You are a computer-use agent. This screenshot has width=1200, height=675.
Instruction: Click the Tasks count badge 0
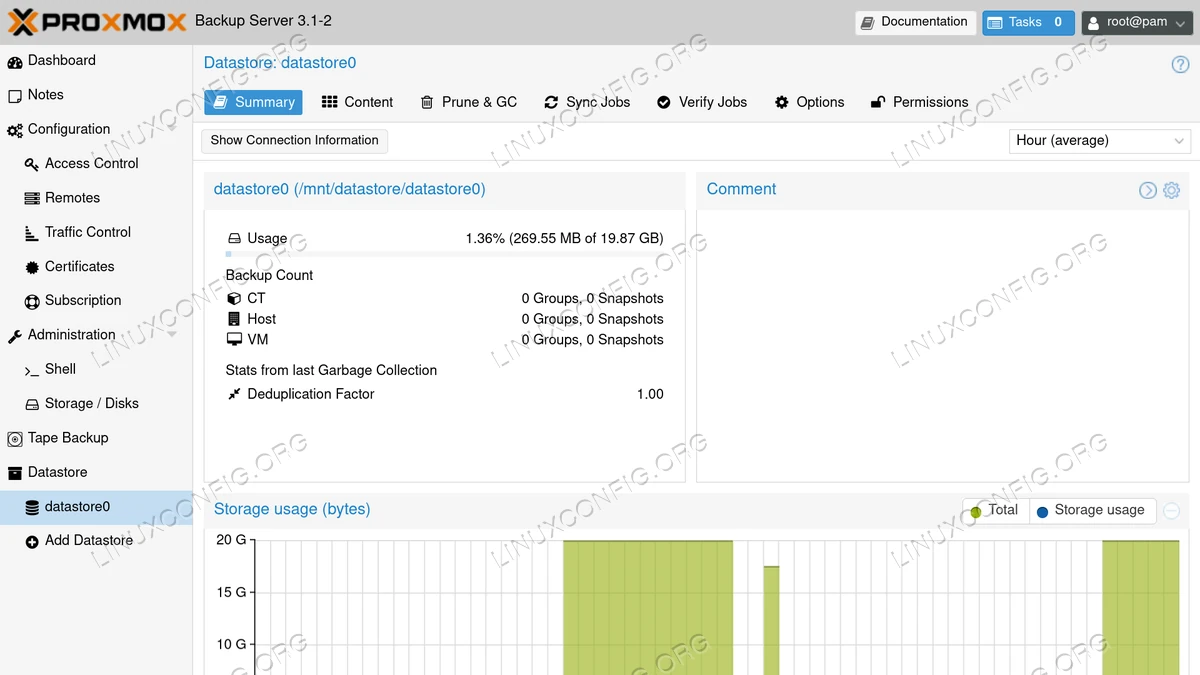pos(1058,22)
